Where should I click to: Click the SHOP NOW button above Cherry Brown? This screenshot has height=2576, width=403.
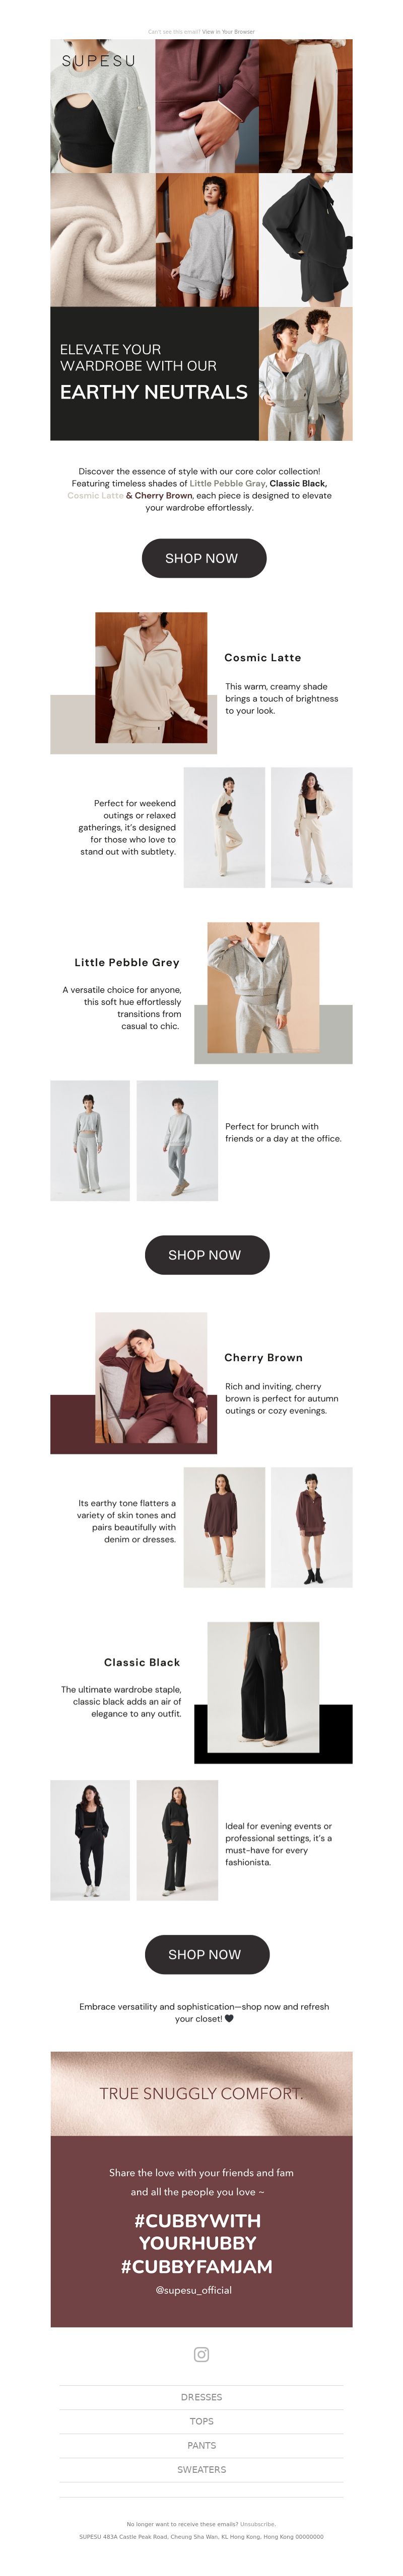[x=204, y=1255]
